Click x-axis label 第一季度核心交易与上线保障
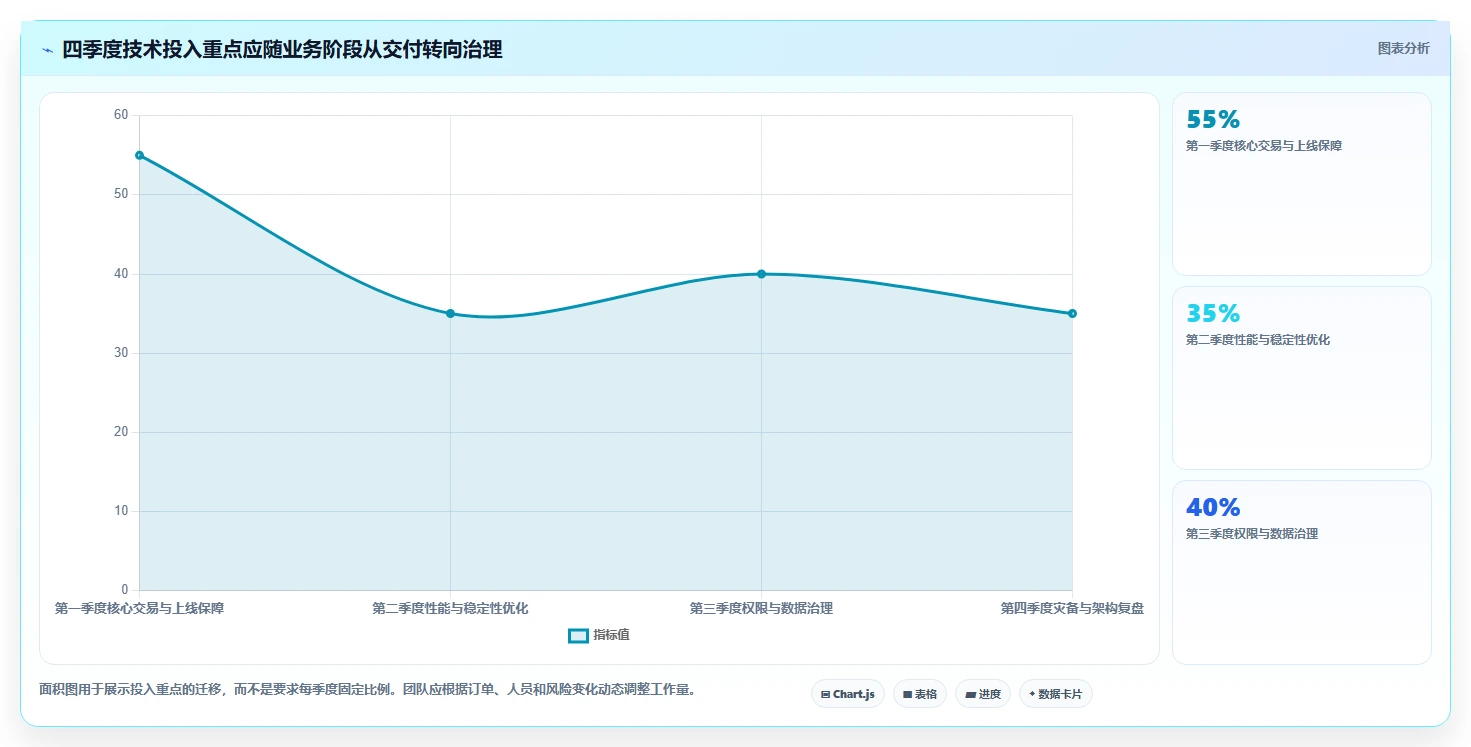Screen dimensions: 1471x747 tap(140, 608)
